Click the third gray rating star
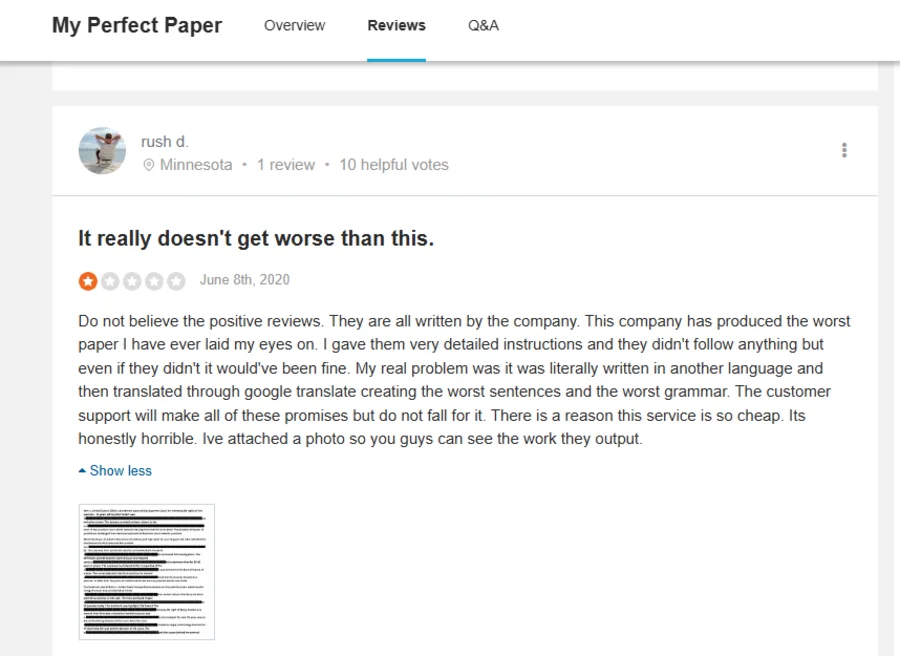 (x=132, y=281)
